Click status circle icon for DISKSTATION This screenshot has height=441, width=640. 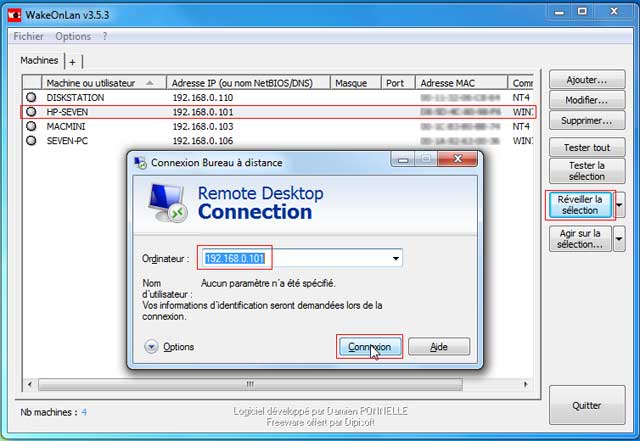[31, 97]
